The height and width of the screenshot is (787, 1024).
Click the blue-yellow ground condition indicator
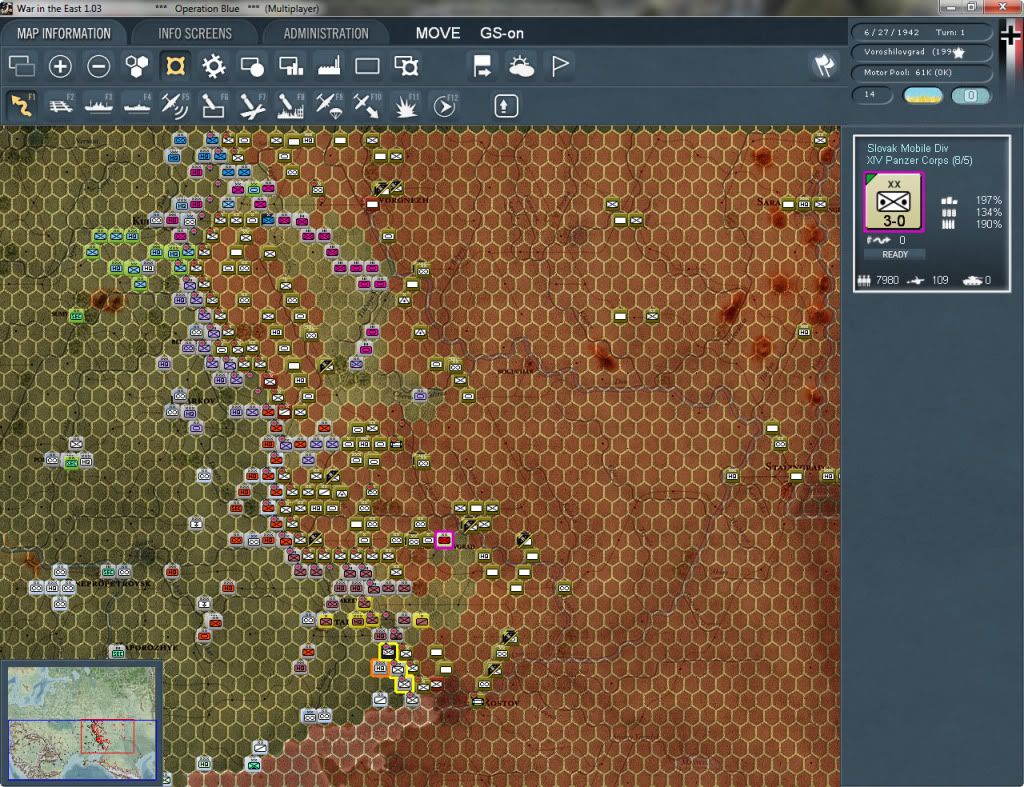[x=922, y=96]
